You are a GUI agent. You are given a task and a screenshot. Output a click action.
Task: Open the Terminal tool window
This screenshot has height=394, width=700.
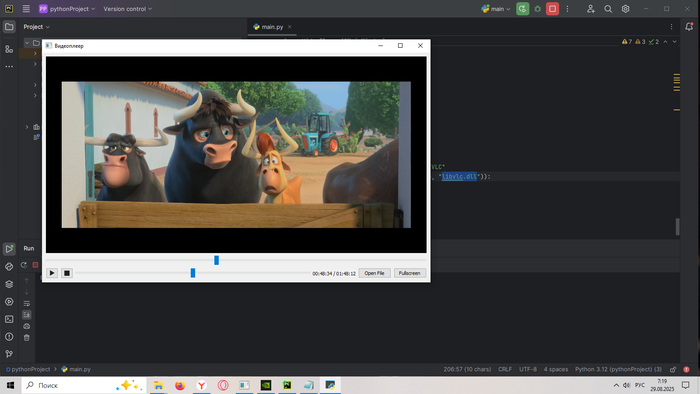coord(9,319)
